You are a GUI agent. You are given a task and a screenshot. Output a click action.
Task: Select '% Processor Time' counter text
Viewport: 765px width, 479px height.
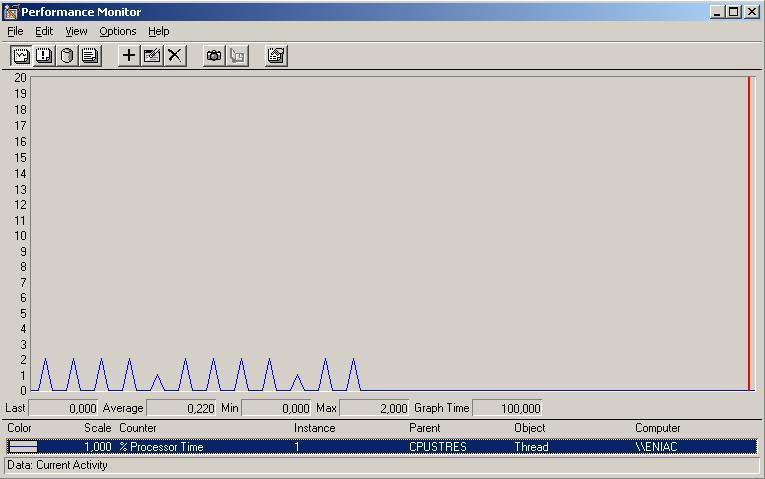[x=161, y=447]
